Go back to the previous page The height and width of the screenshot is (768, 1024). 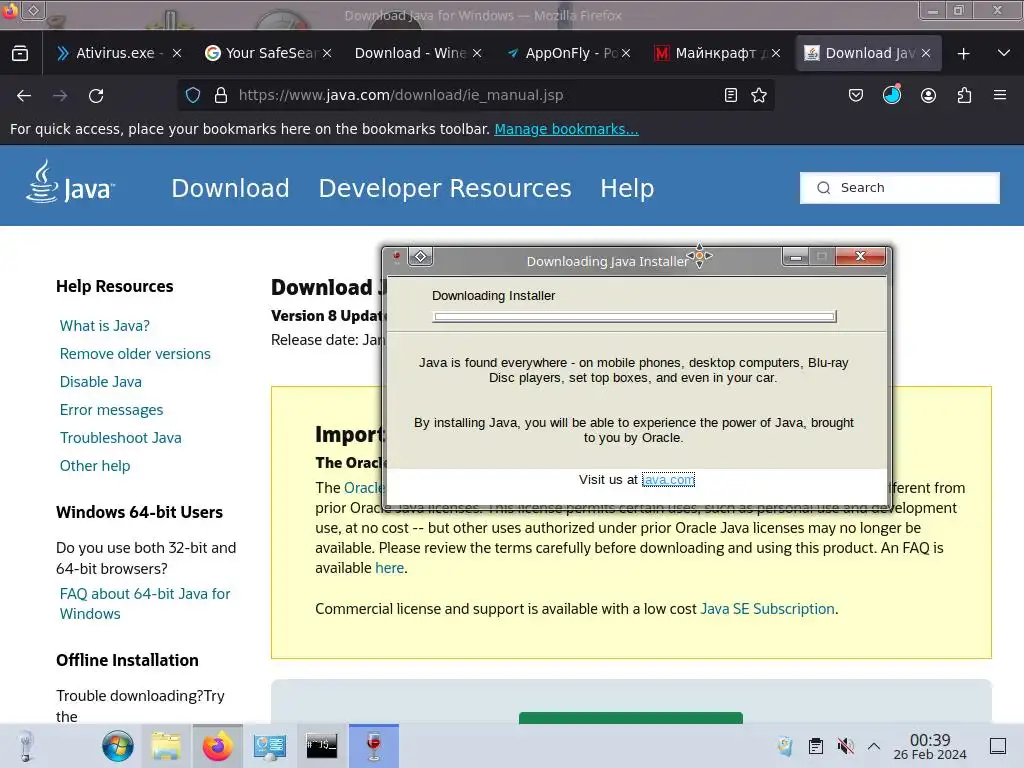[x=24, y=95]
